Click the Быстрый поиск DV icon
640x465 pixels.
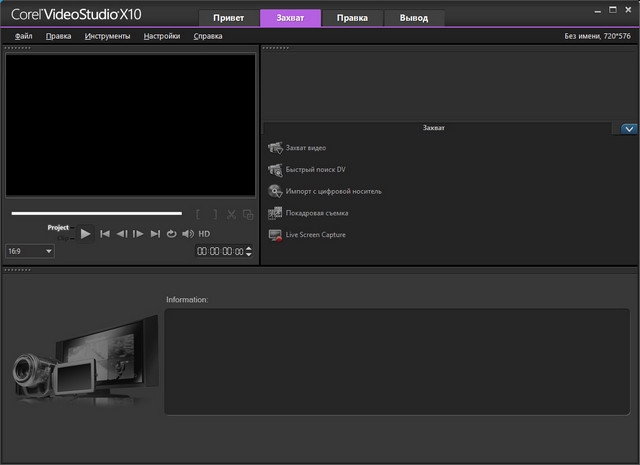(276, 170)
